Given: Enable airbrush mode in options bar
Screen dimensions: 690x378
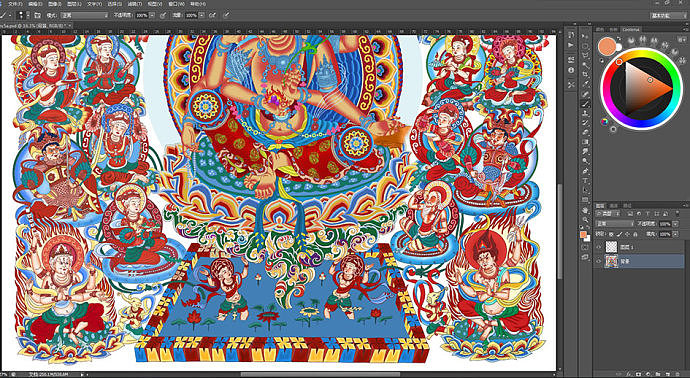Looking at the screenshot, I should click(212, 15).
